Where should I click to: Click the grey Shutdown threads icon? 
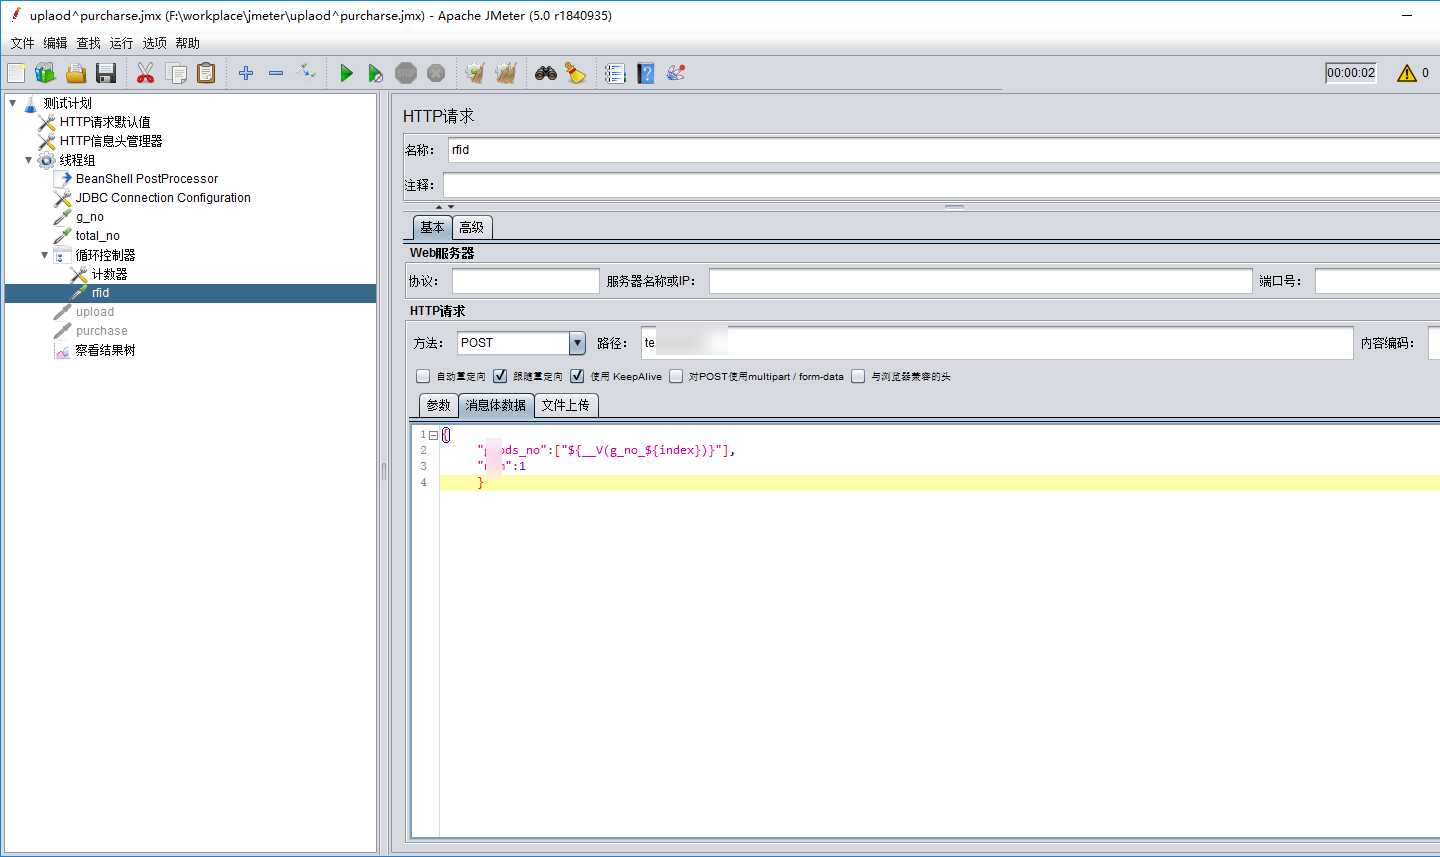tap(436, 73)
